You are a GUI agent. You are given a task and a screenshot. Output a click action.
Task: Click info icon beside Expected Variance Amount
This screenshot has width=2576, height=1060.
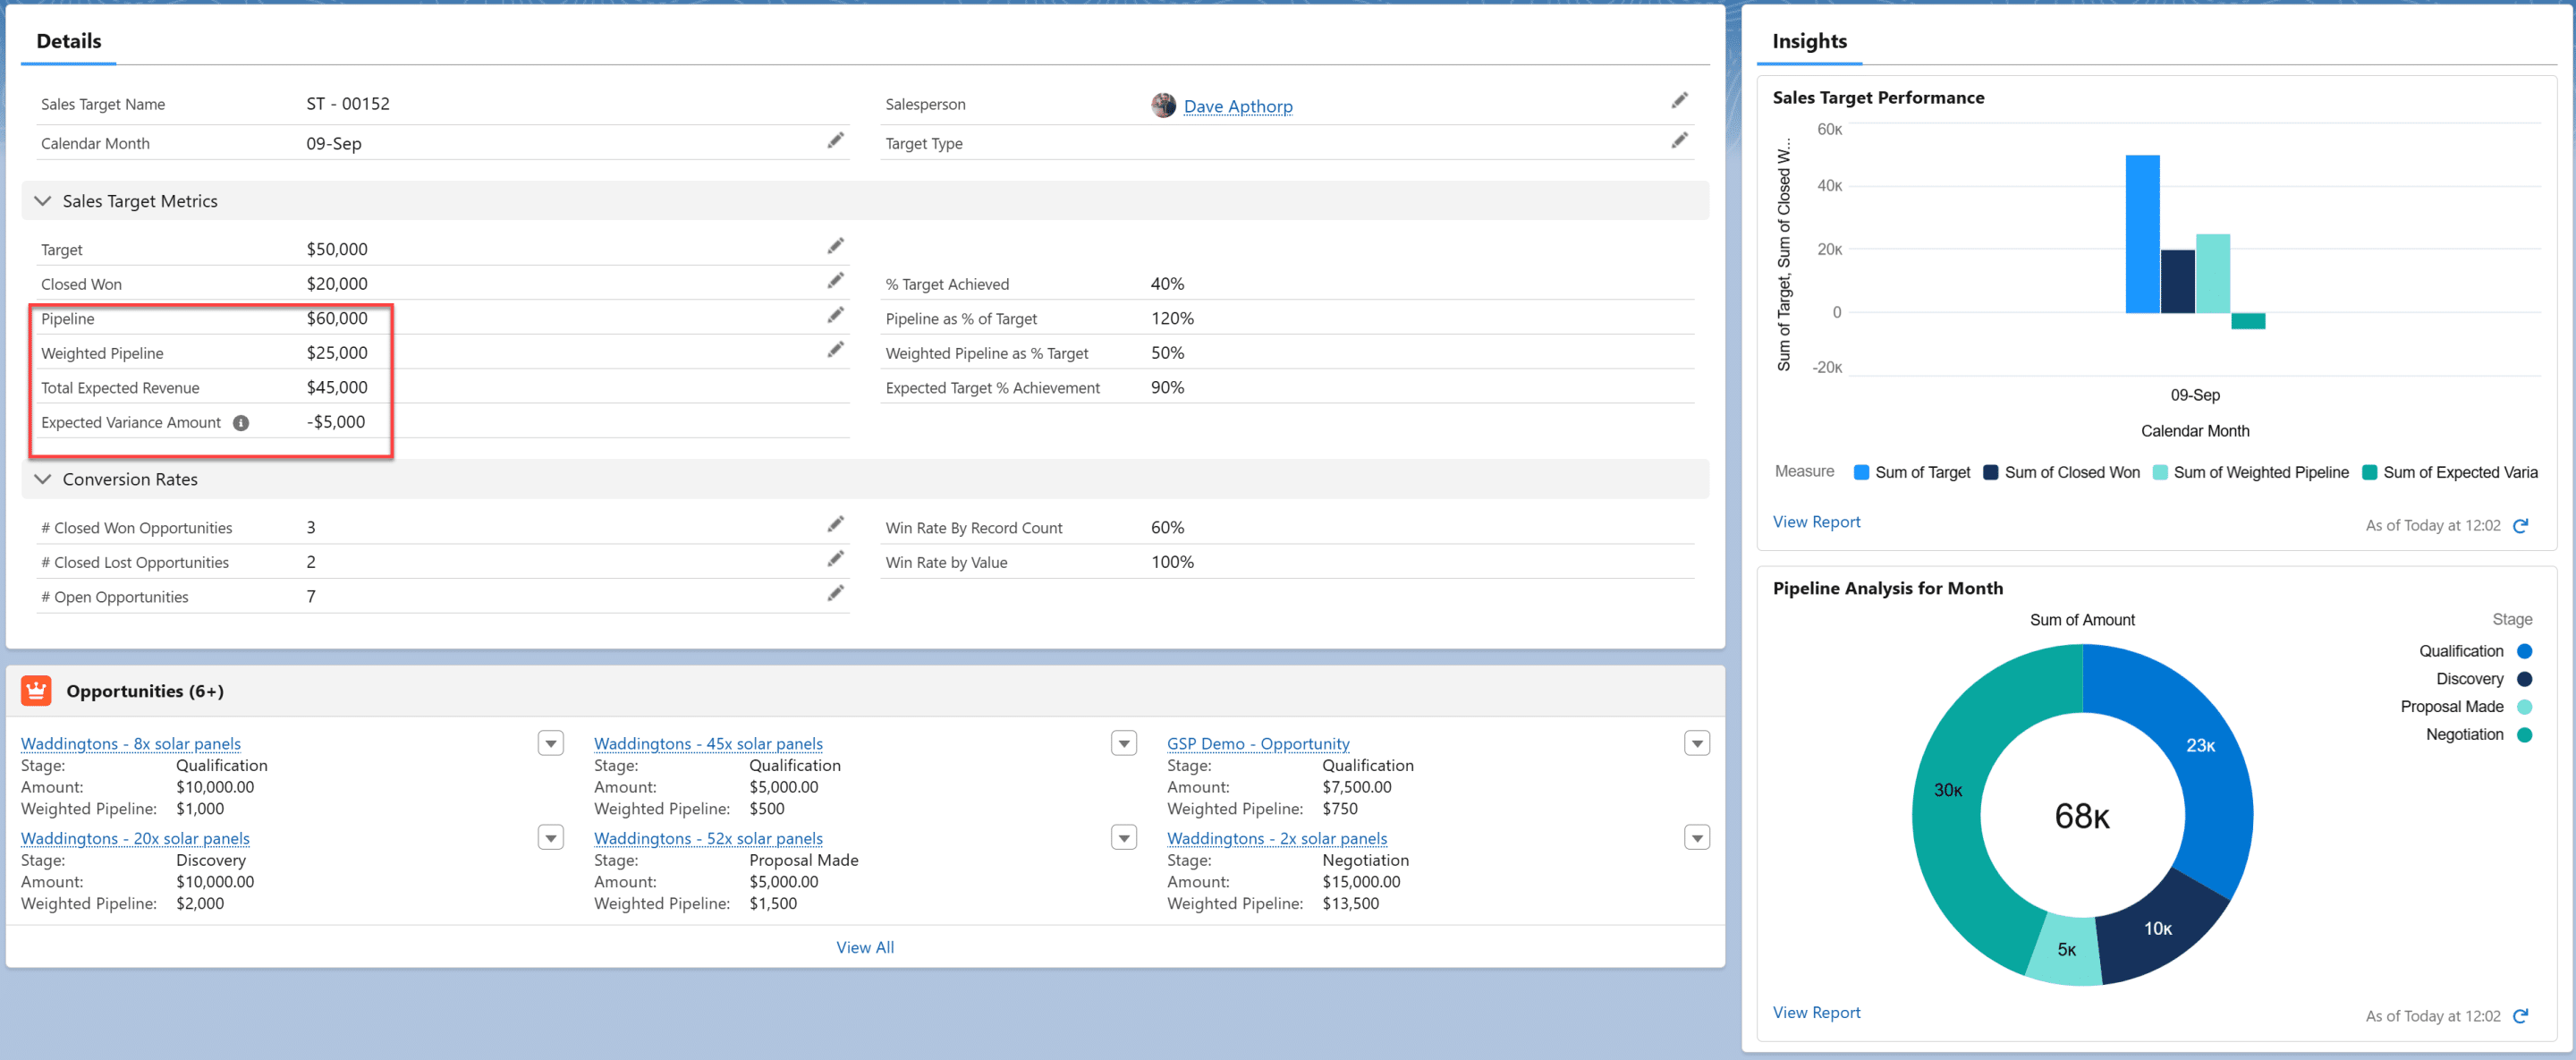coord(241,423)
